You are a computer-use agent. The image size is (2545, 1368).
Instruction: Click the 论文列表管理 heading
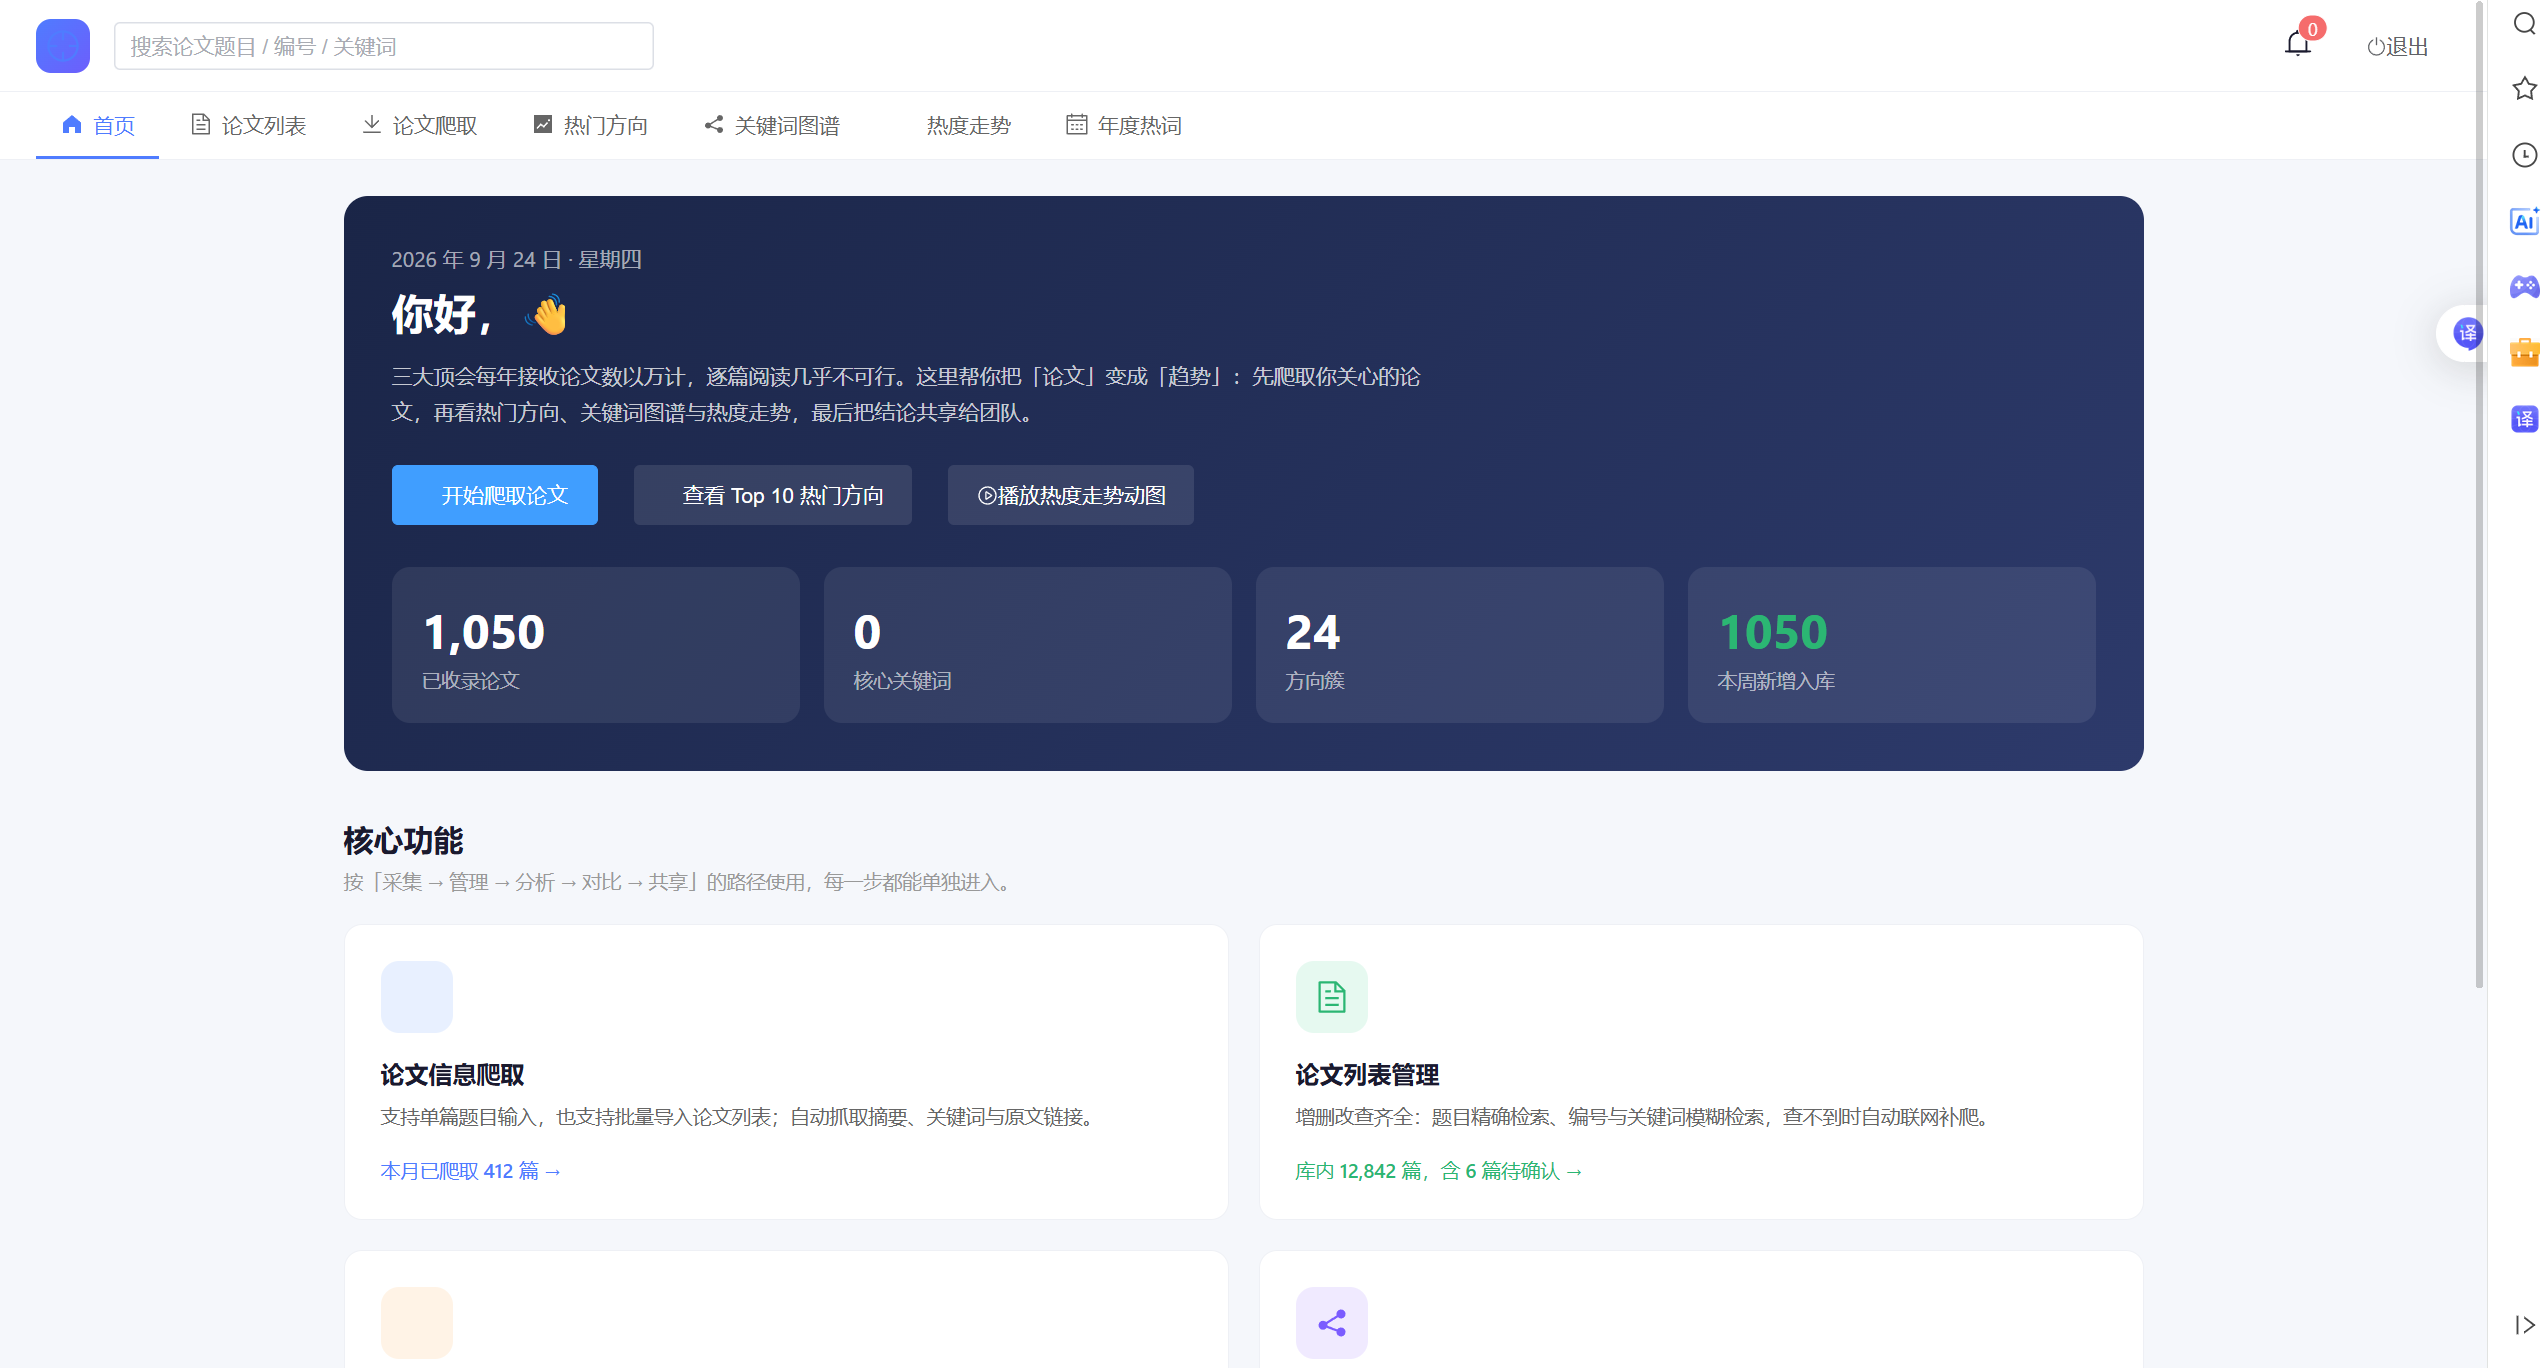(1367, 1075)
